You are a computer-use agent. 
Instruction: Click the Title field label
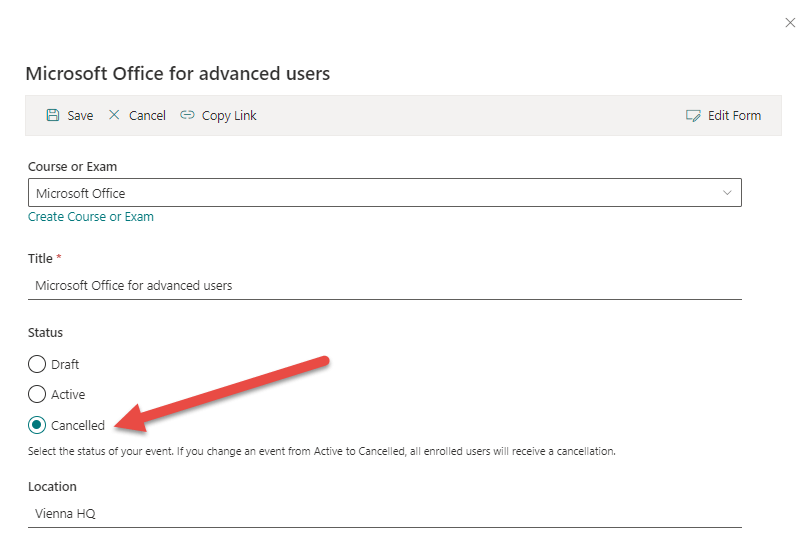40,259
